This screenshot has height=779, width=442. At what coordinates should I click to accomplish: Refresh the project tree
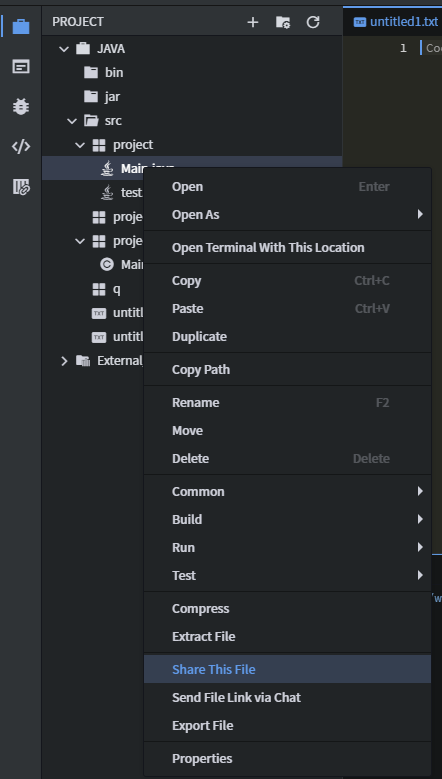coord(313,22)
